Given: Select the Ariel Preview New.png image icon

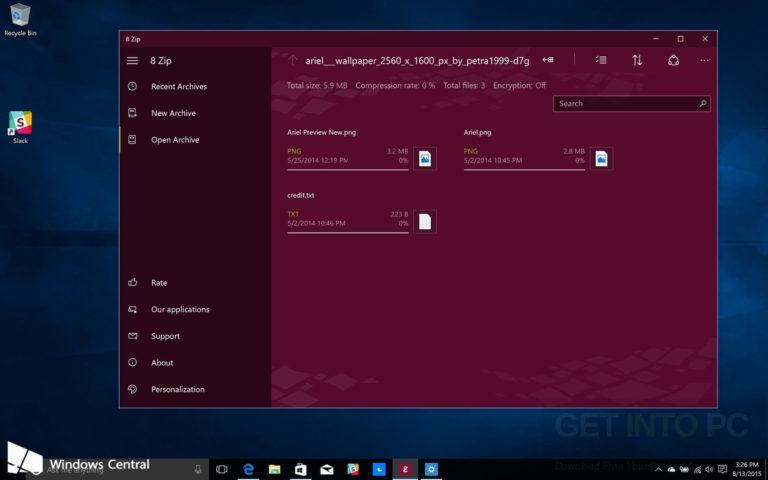Looking at the screenshot, I should point(425,159).
